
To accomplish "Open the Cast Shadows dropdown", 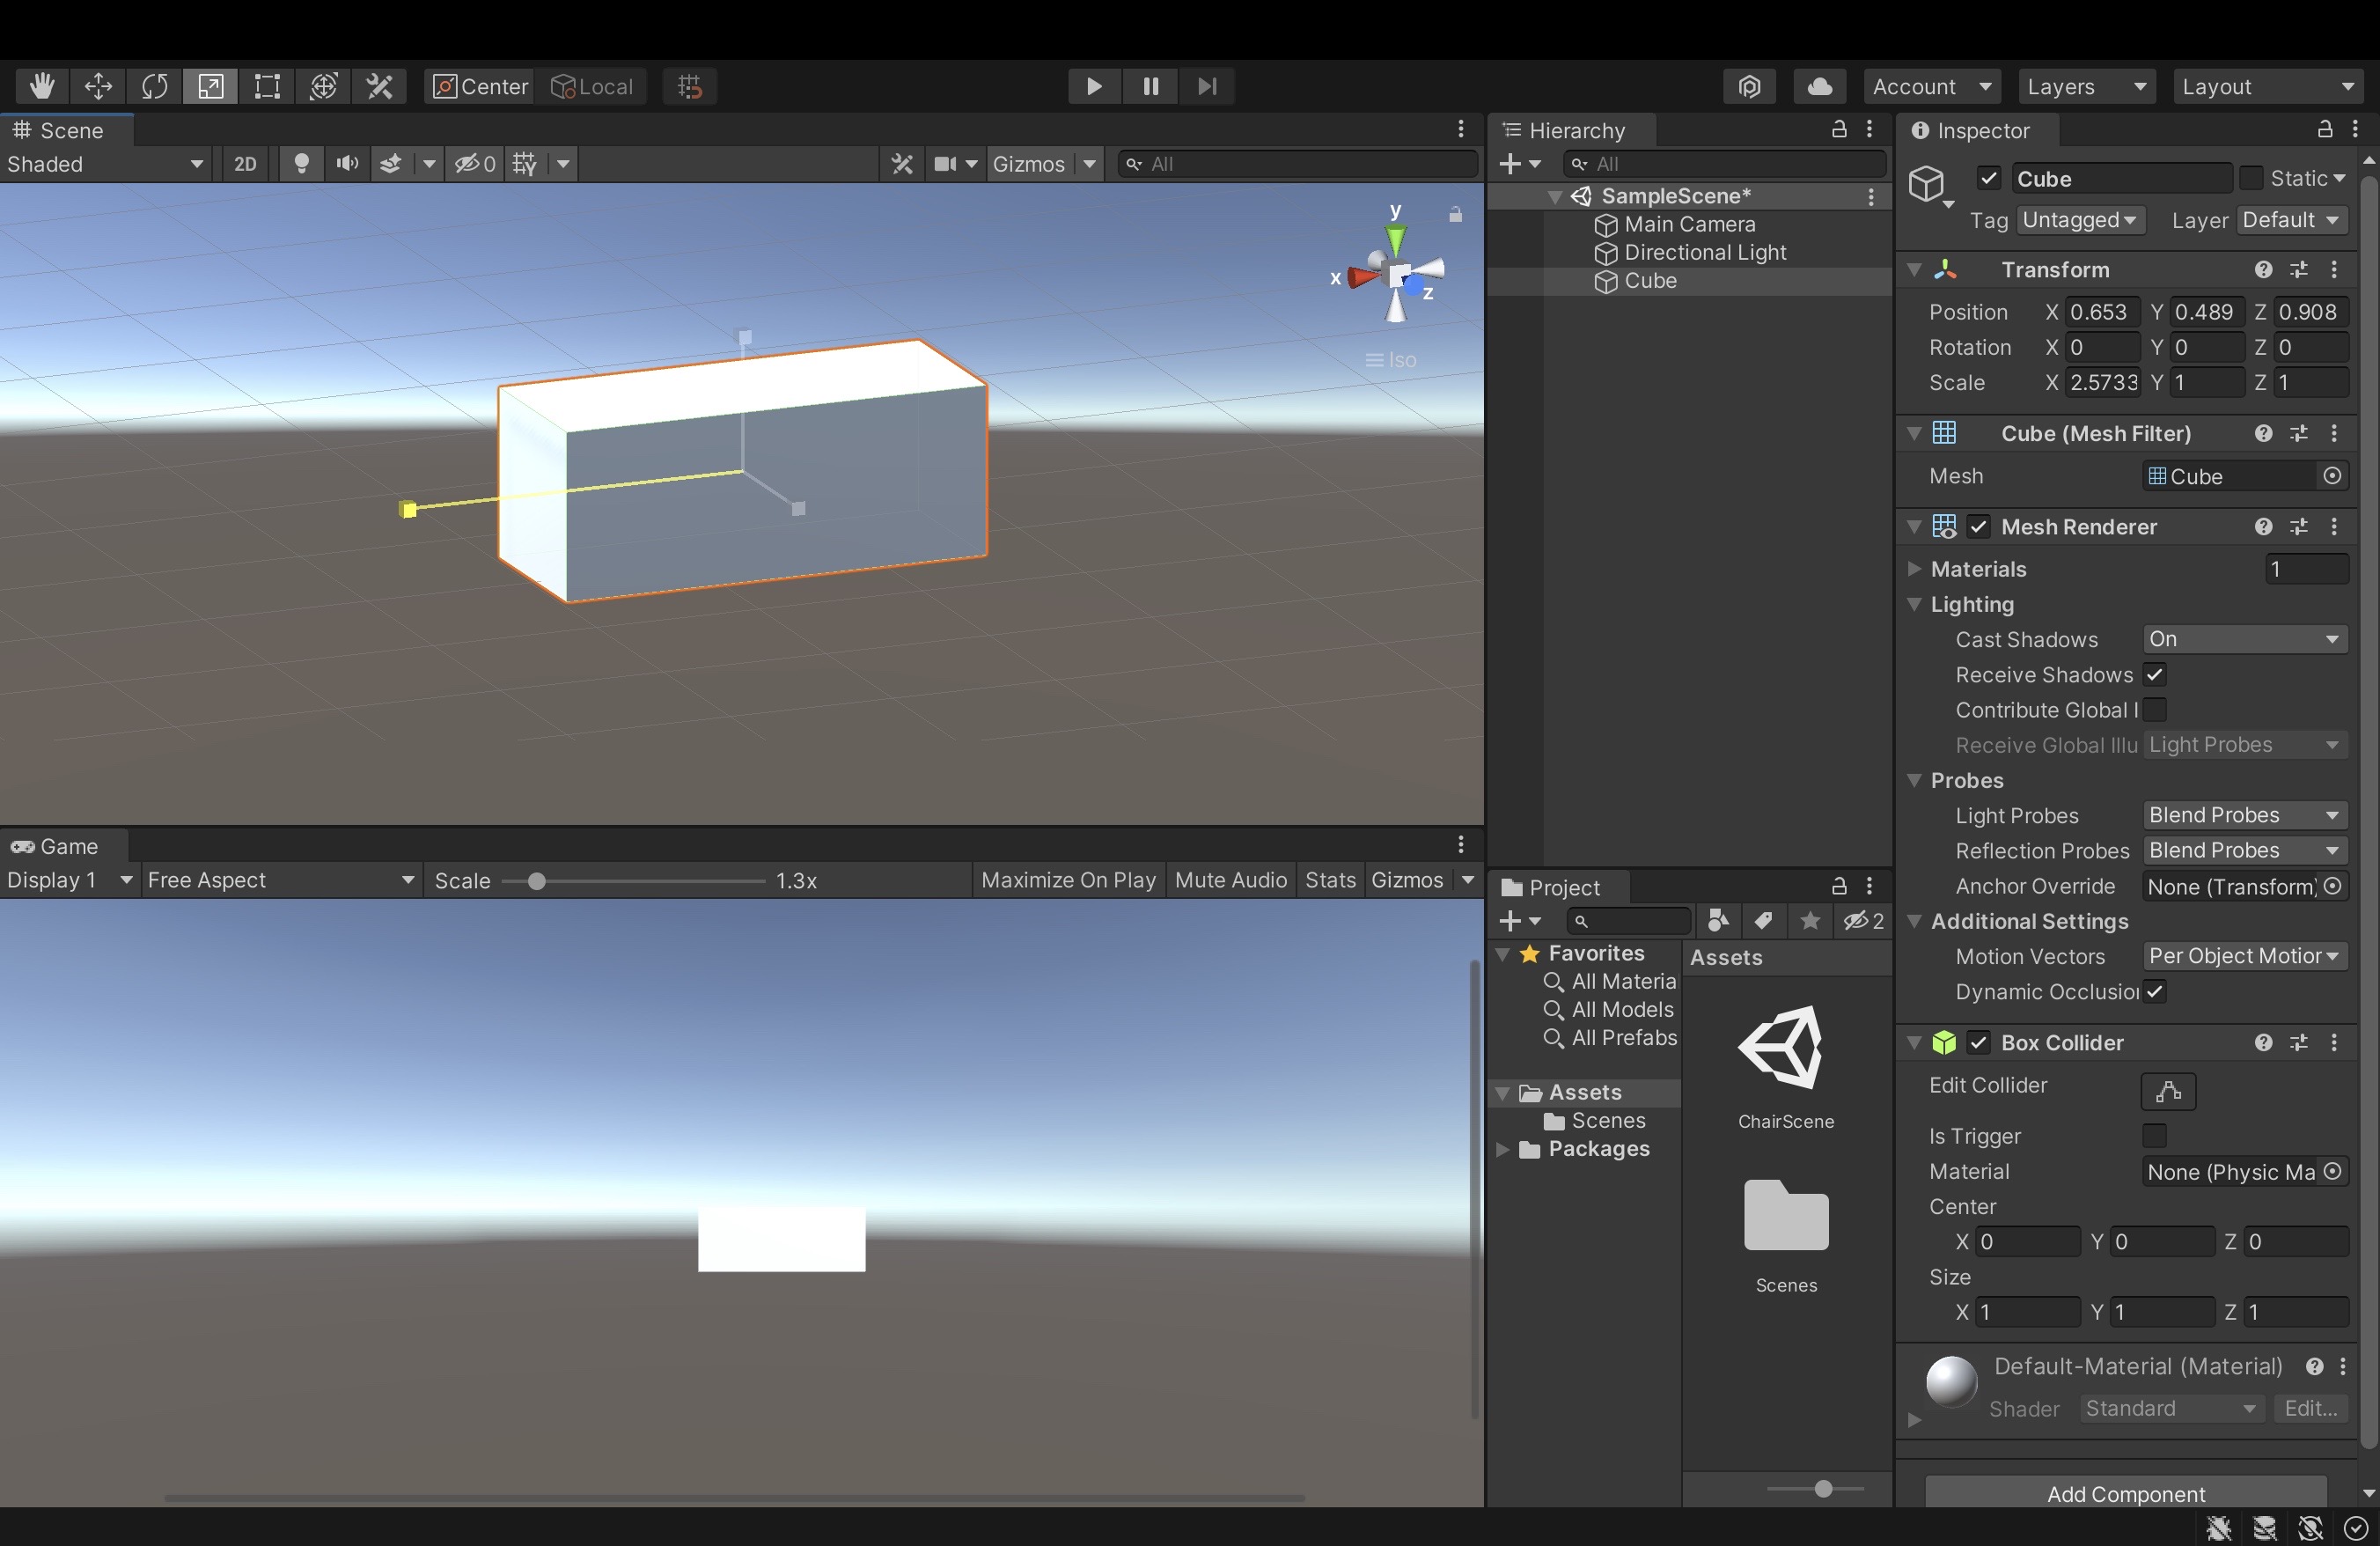I will point(2243,639).
